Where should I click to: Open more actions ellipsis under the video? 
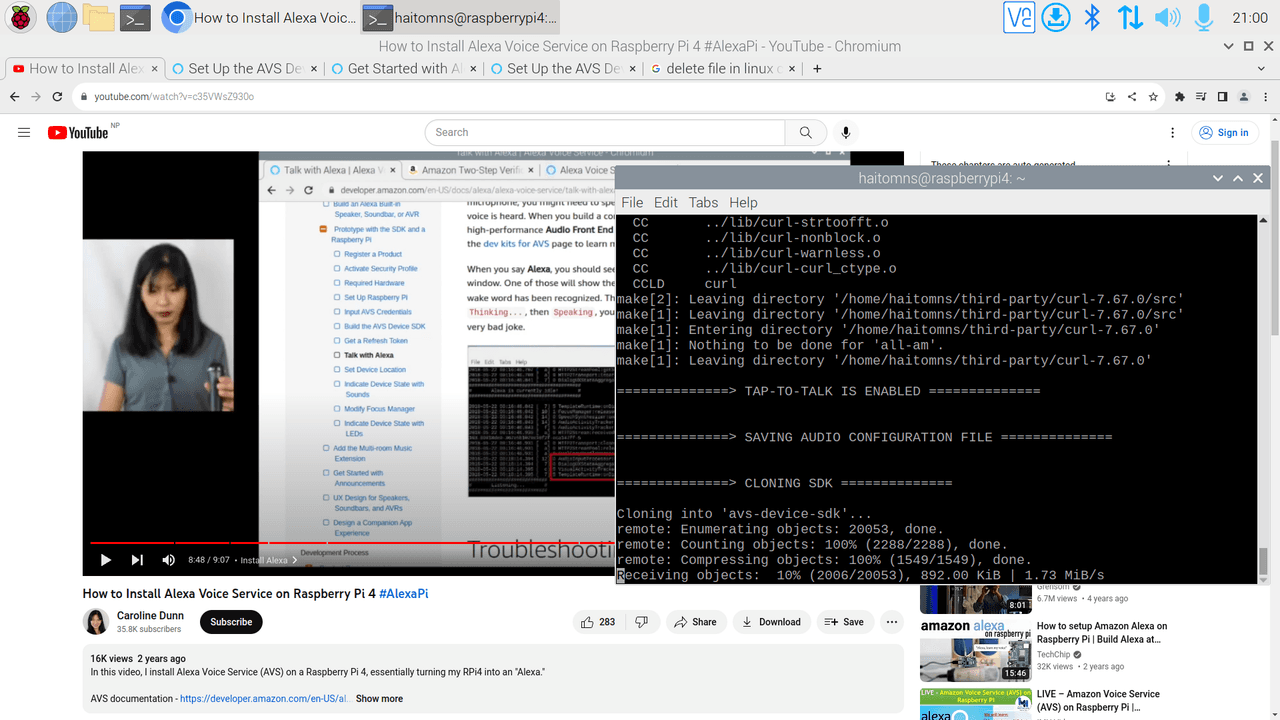tap(892, 622)
